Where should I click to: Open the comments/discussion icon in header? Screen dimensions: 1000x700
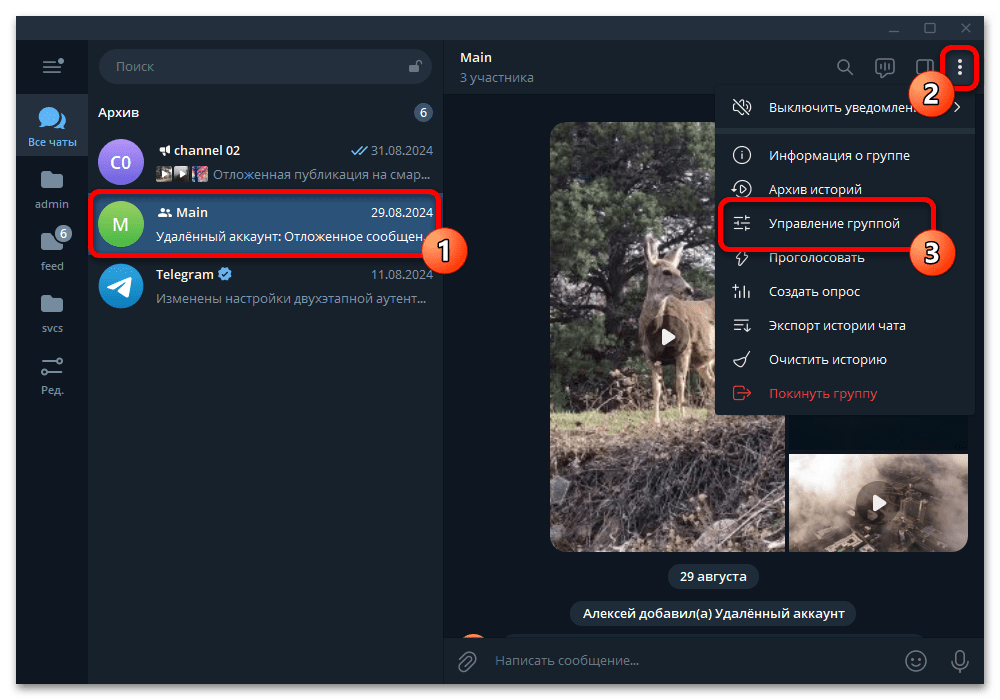pyautogui.click(x=885, y=67)
